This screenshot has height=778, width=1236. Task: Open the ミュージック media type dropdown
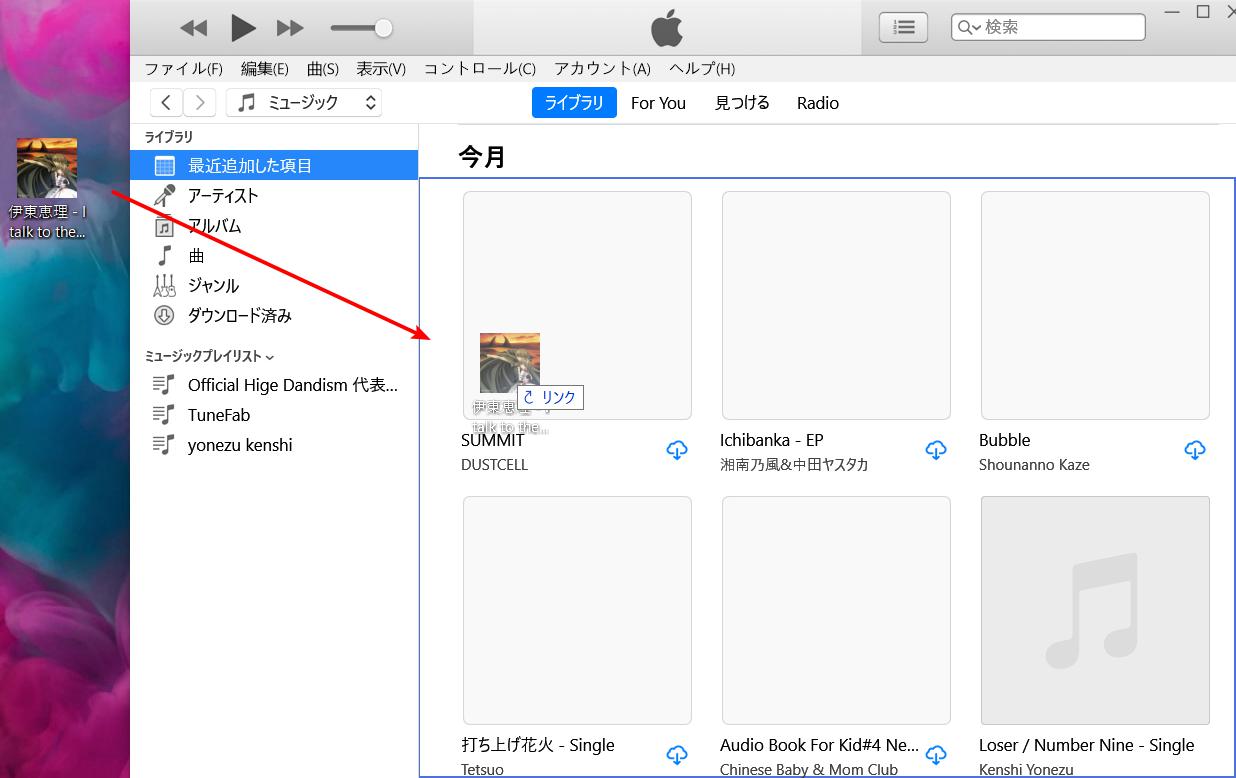pos(304,102)
